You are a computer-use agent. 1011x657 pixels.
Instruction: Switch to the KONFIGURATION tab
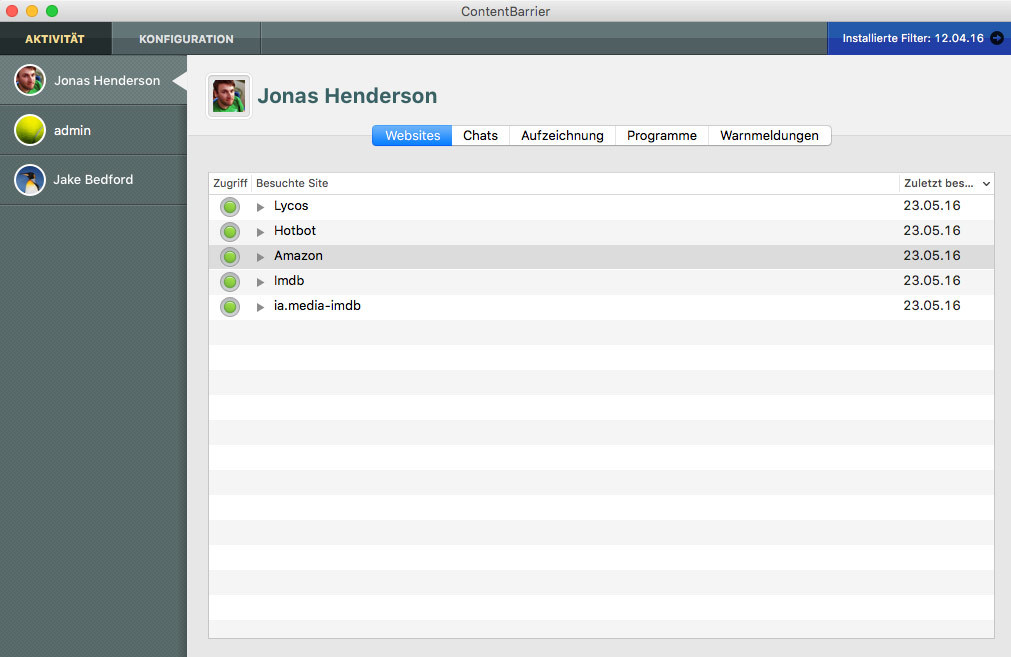coord(186,39)
